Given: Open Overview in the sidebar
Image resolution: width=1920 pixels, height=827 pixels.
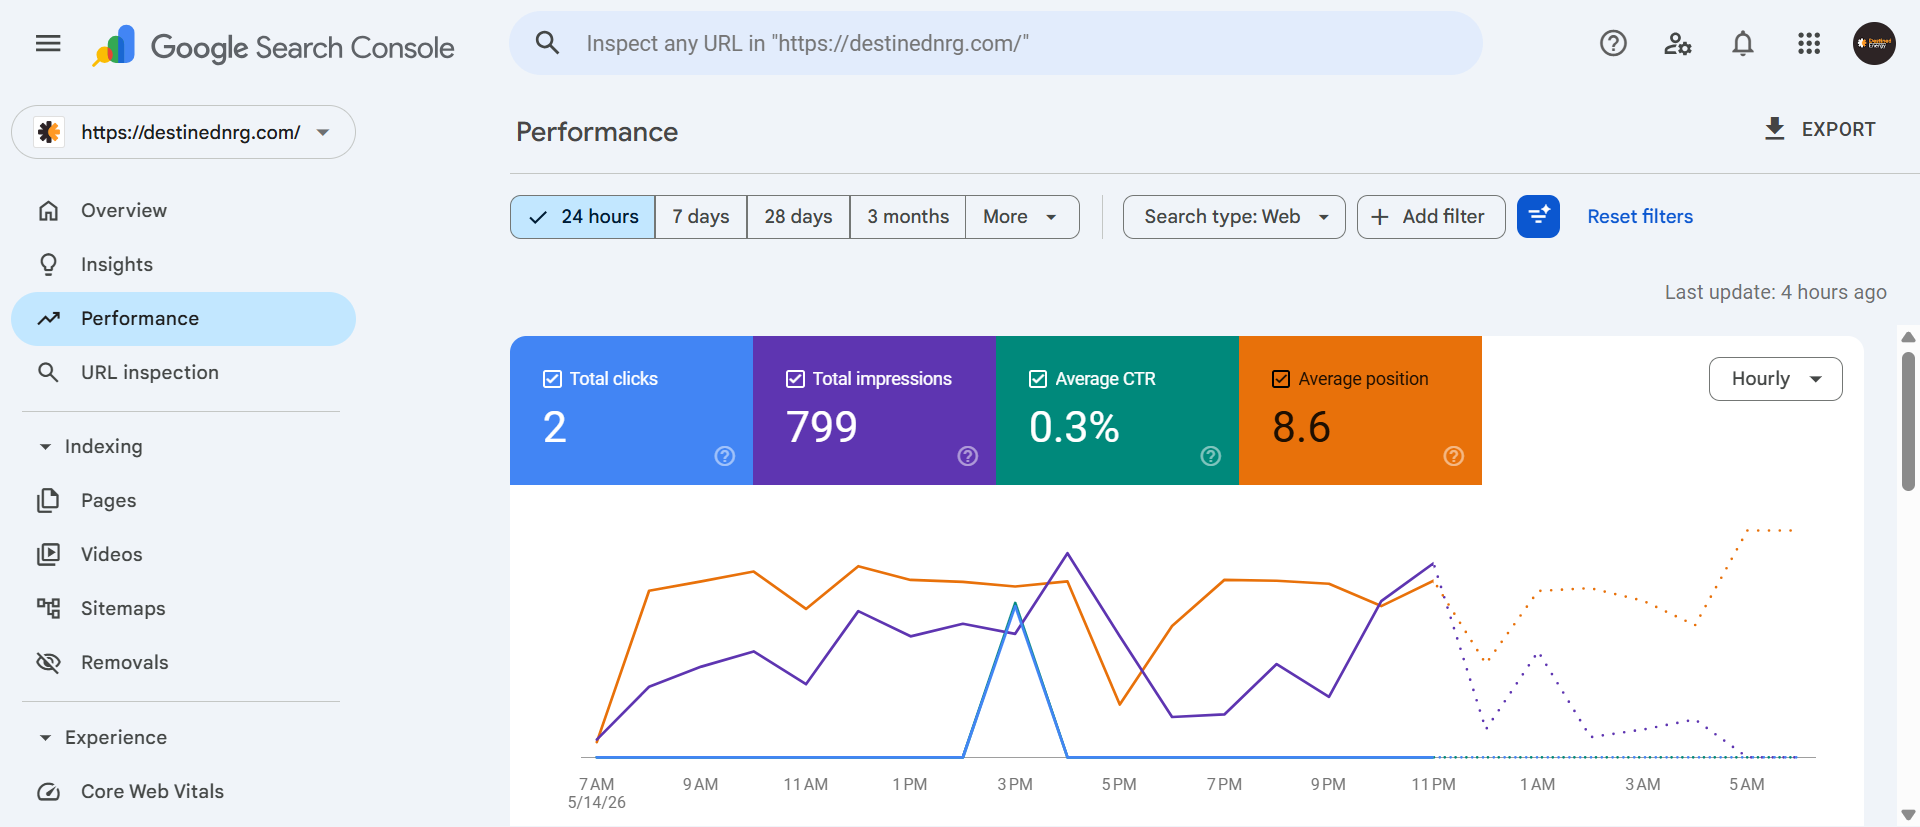Looking at the screenshot, I should [x=184, y=210].
